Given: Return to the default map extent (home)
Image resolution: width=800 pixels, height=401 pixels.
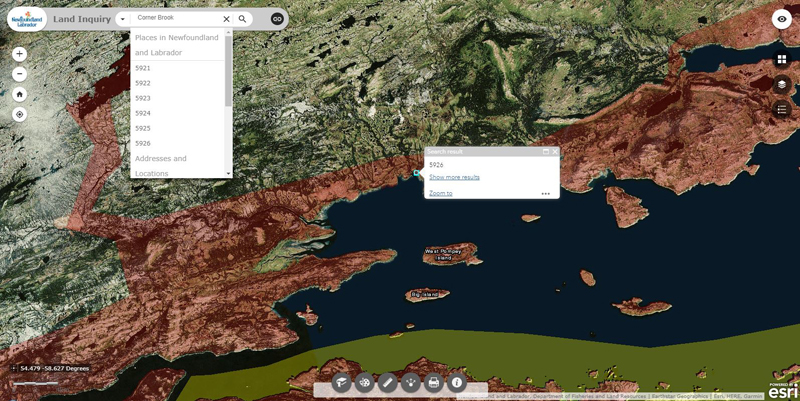Looking at the screenshot, I should click(x=19, y=94).
